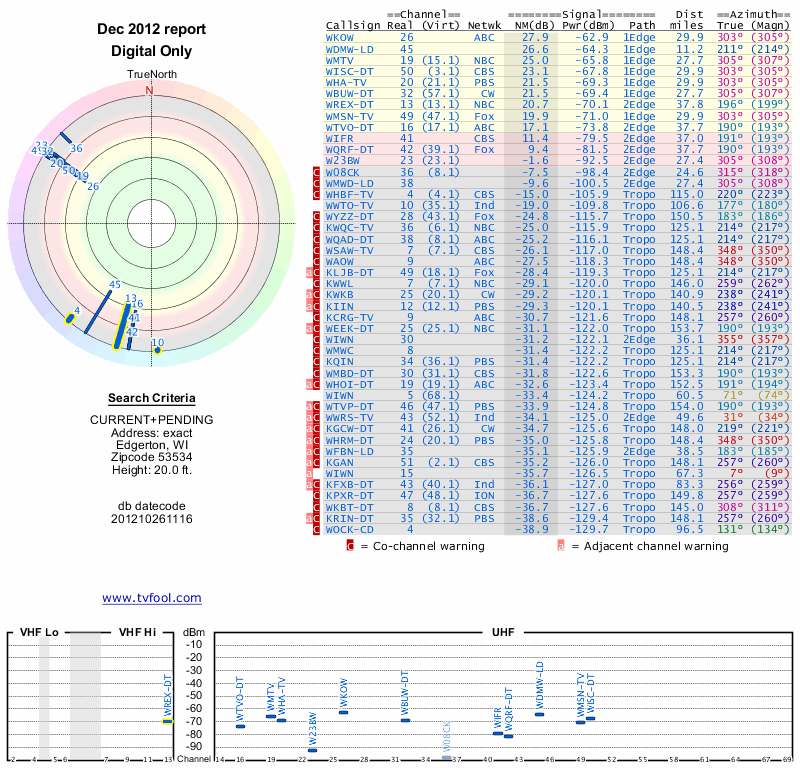This screenshot has width=800, height=768.
Task: Click the WISC-DT callsign entry
Action: coord(350,71)
